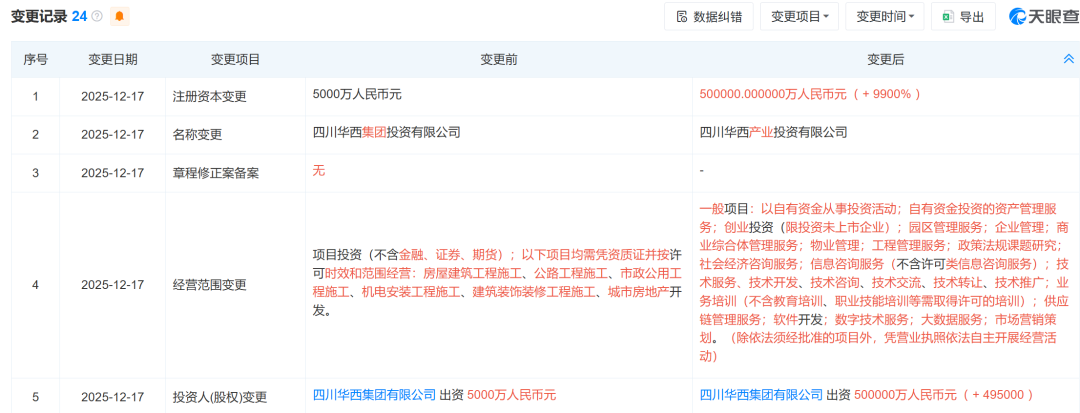Click the question mark help icon
Screen dimensions: 1080x413
coord(97,17)
